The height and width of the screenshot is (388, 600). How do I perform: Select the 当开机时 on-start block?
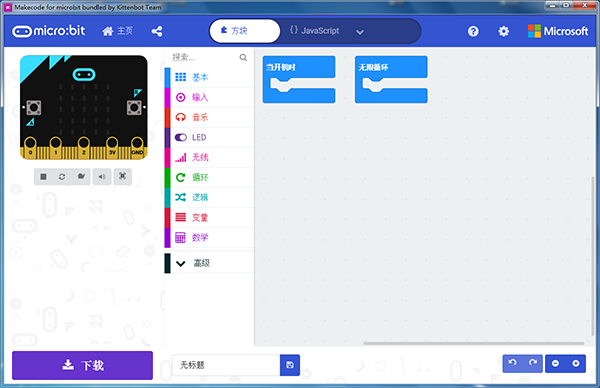click(x=299, y=67)
